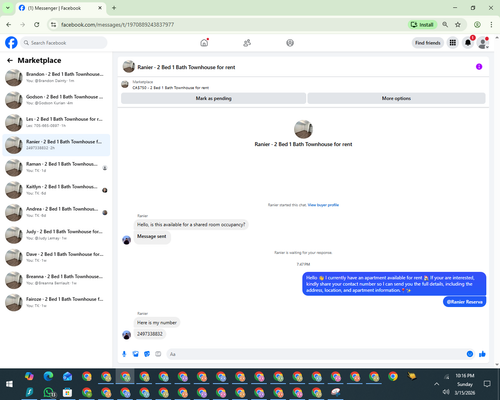
Task: Open the Godson townhouse conversation
Action: click(x=56, y=100)
